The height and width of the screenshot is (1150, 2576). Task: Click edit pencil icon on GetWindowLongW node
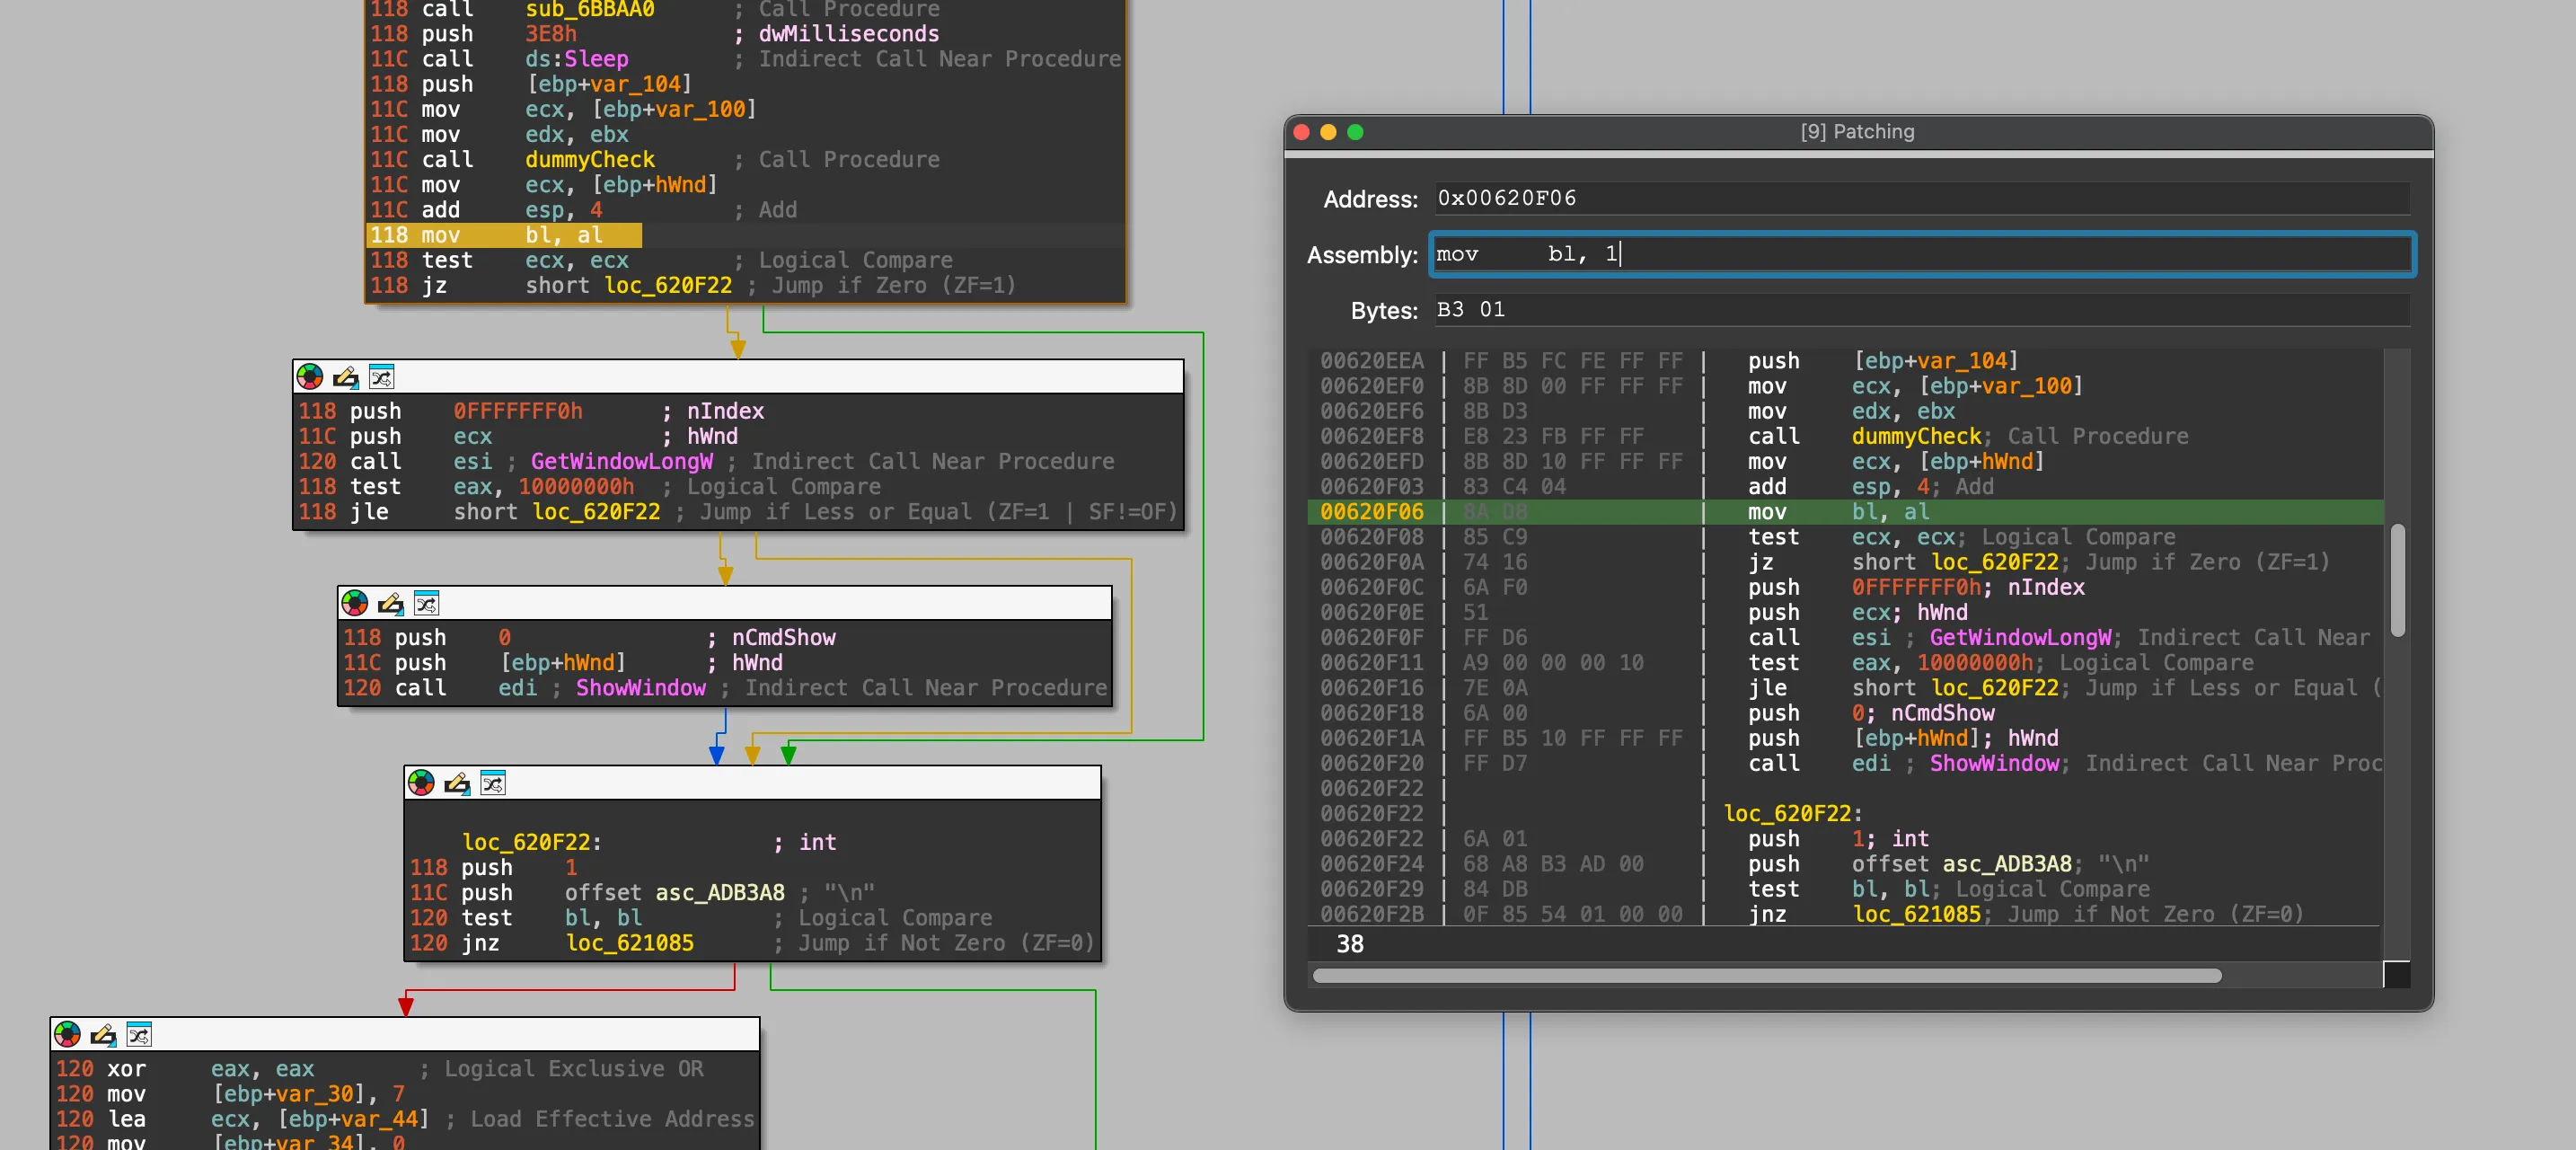click(346, 376)
